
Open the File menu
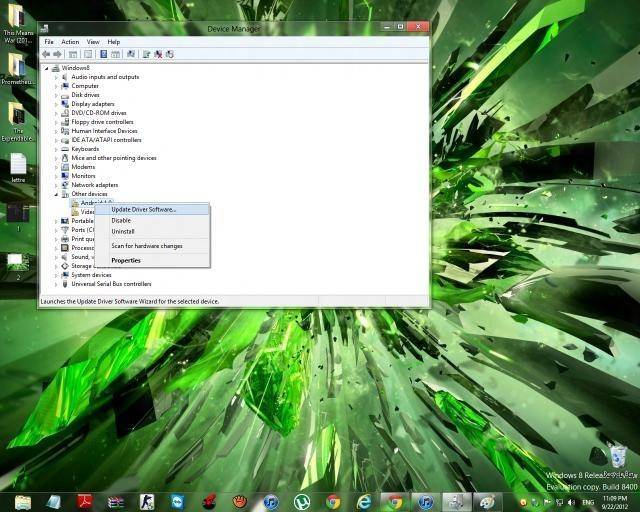pos(49,42)
